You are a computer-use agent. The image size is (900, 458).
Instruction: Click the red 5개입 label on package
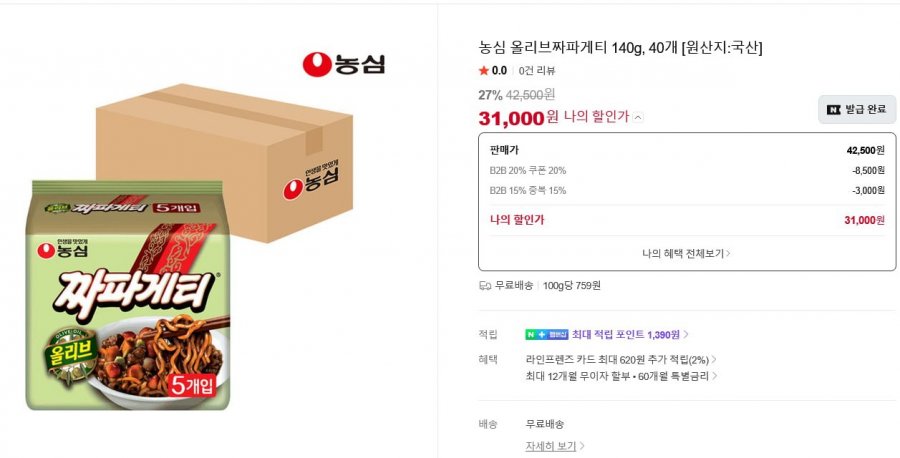click(x=192, y=385)
